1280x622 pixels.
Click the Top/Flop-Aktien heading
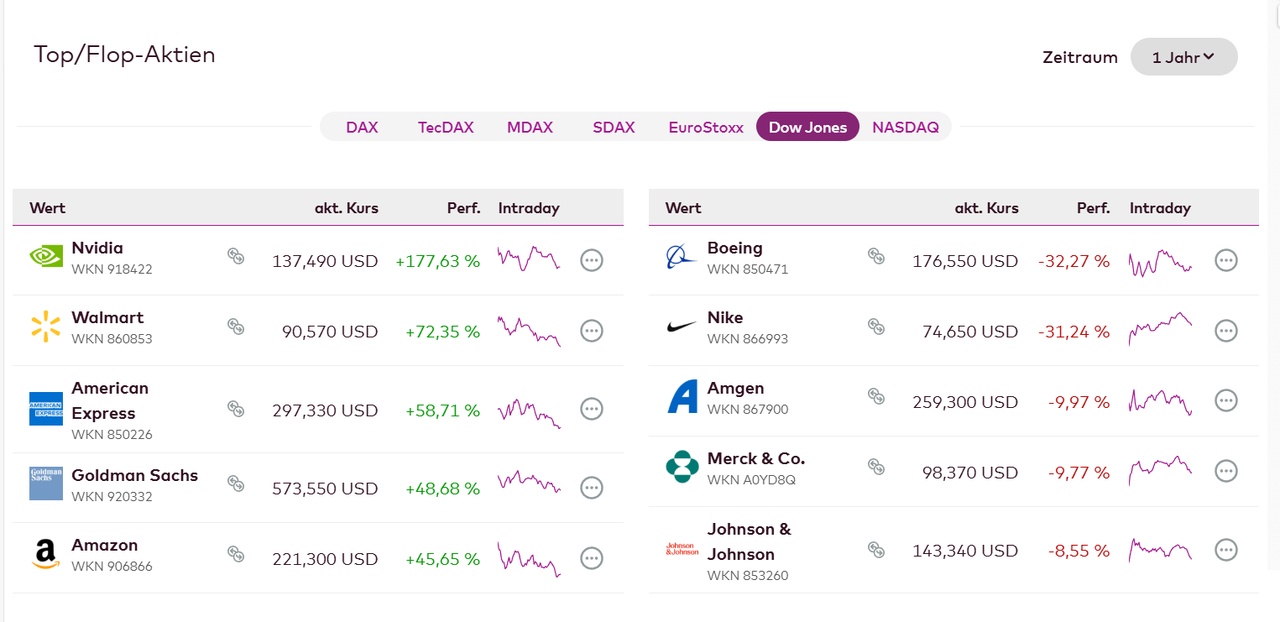(125, 55)
